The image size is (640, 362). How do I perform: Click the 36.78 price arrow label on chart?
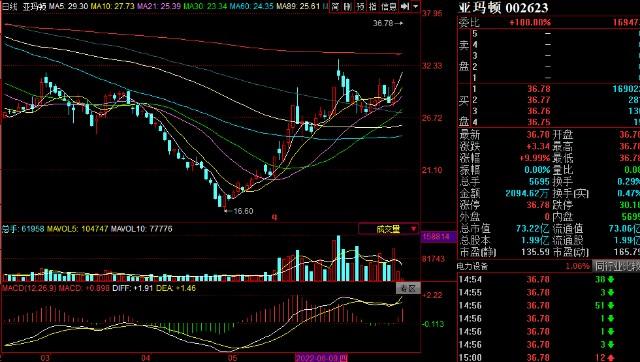click(x=387, y=23)
